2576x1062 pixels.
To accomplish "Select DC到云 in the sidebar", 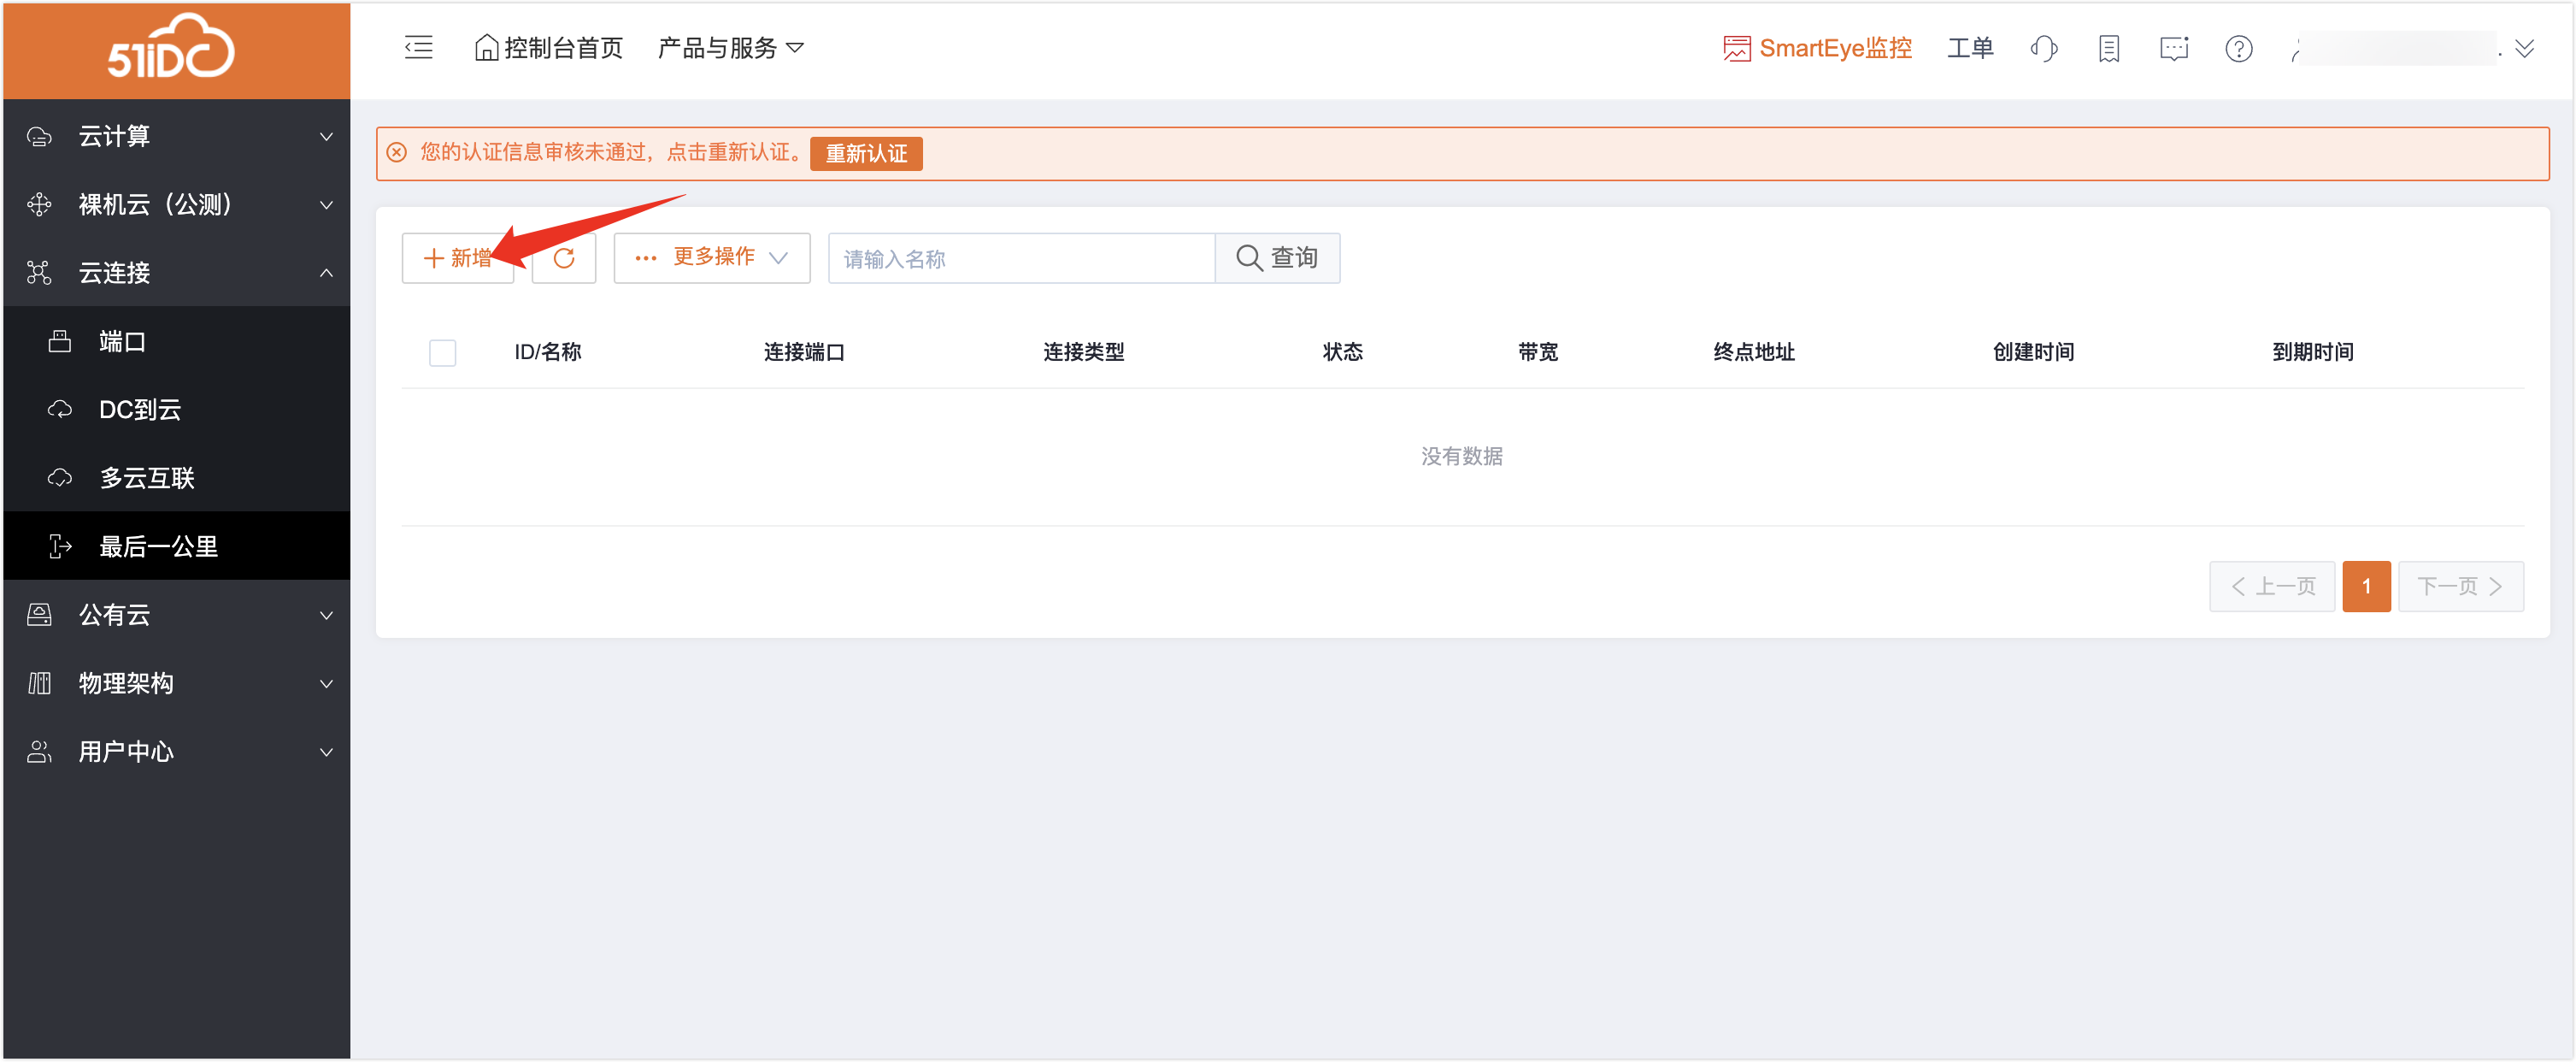I will tap(140, 409).
